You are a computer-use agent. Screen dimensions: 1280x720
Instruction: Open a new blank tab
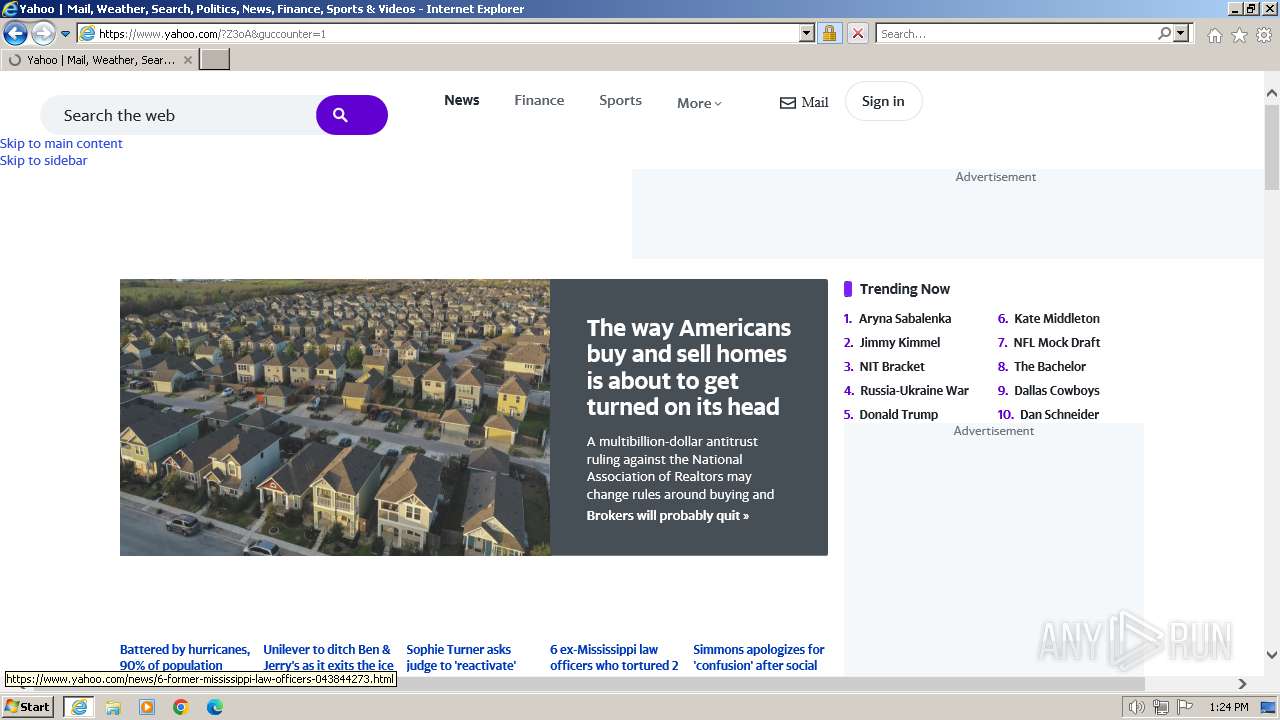[215, 60]
